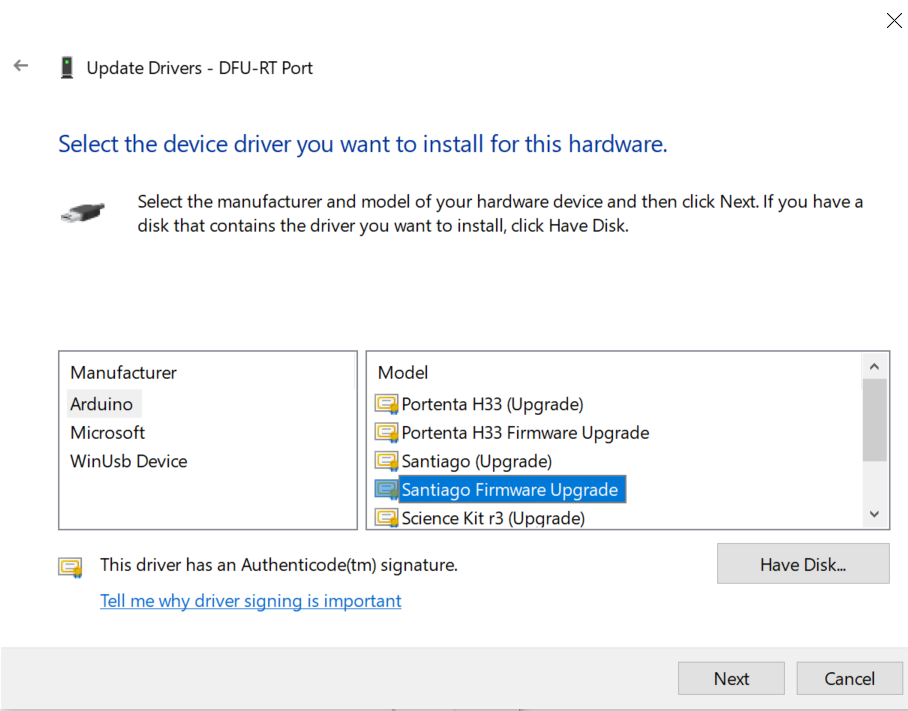Click the Authenticode signature certificate icon
The height and width of the screenshot is (711, 908).
point(70,567)
